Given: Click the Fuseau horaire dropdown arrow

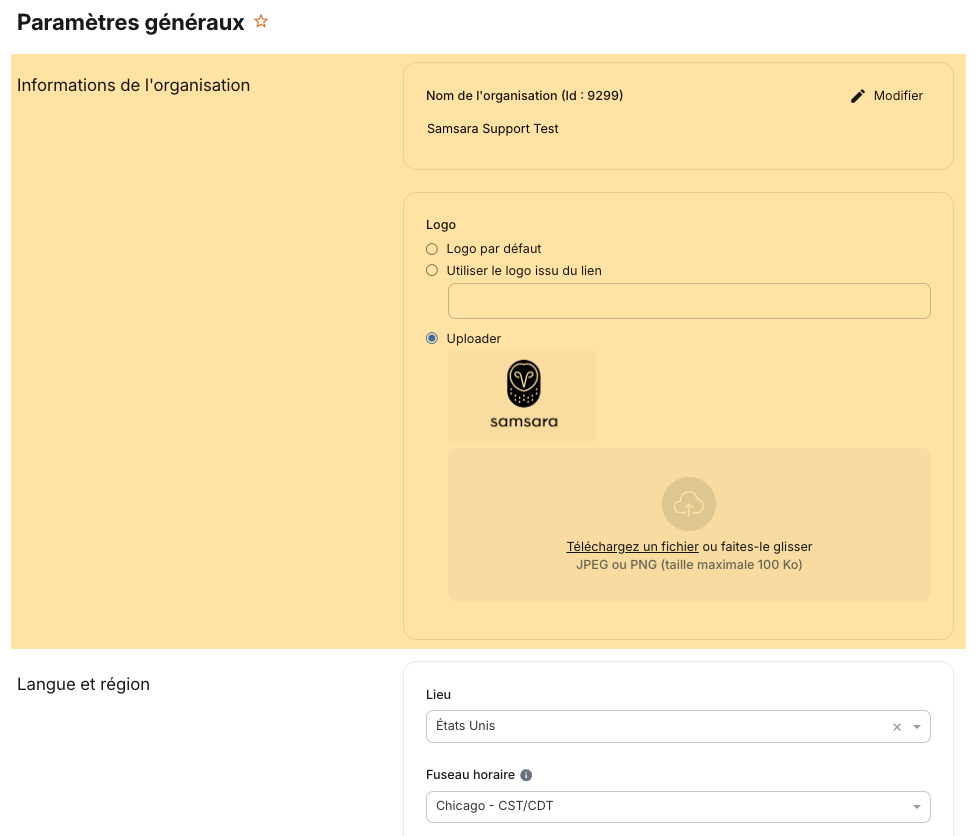Looking at the screenshot, I should (917, 807).
